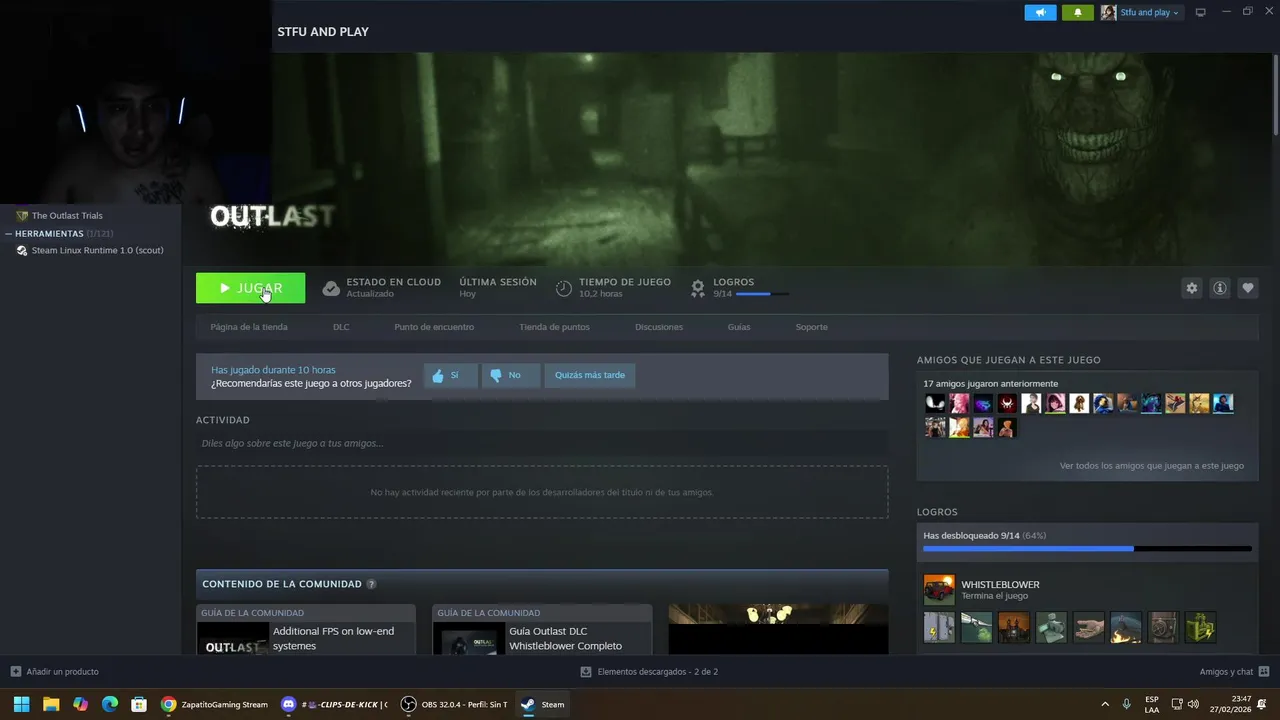
Task: Open the Tienda de puntos tab
Action: tap(554, 327)
